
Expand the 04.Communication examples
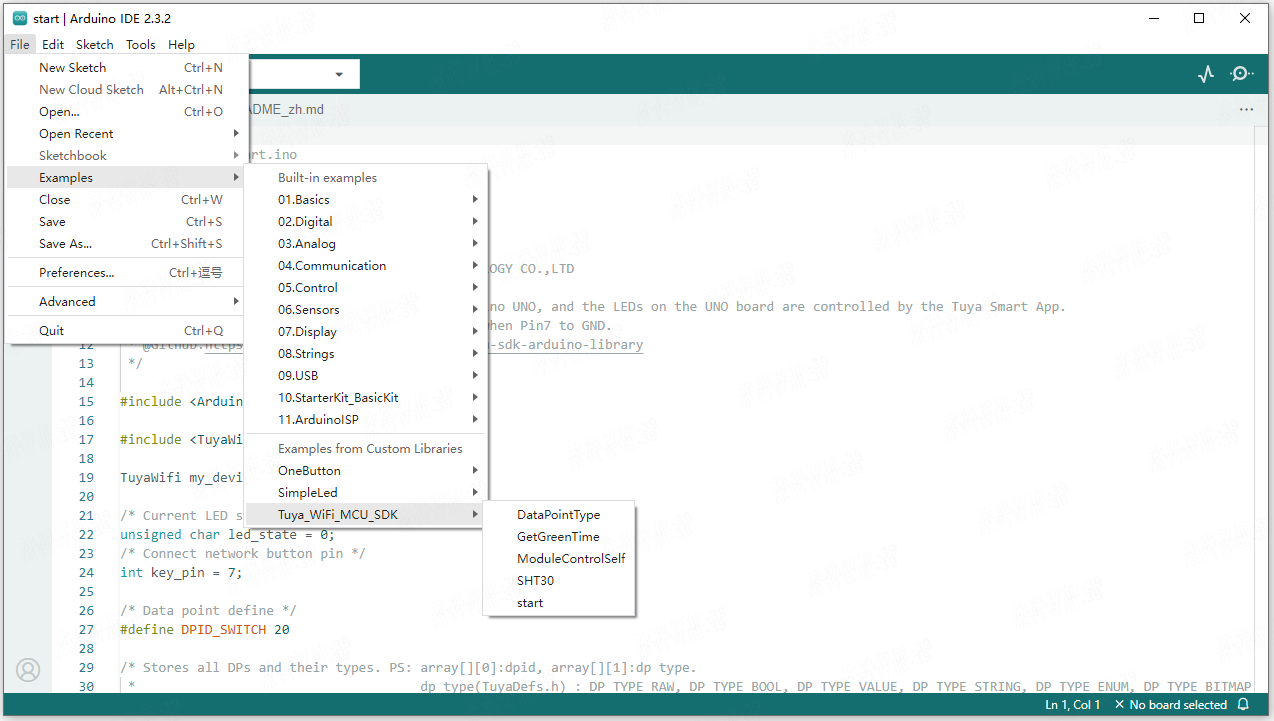[366, 266]
